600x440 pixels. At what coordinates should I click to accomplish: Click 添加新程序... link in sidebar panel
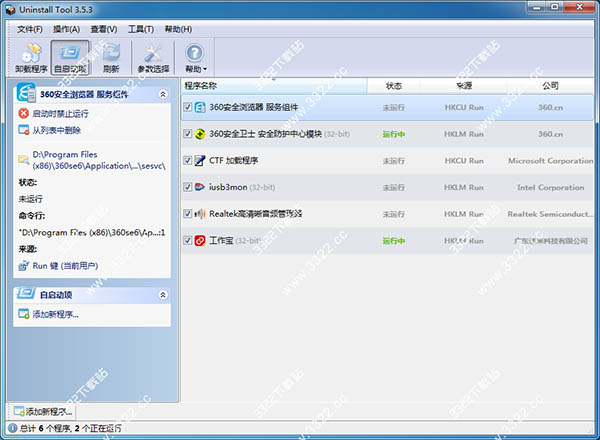coord(55,314)
